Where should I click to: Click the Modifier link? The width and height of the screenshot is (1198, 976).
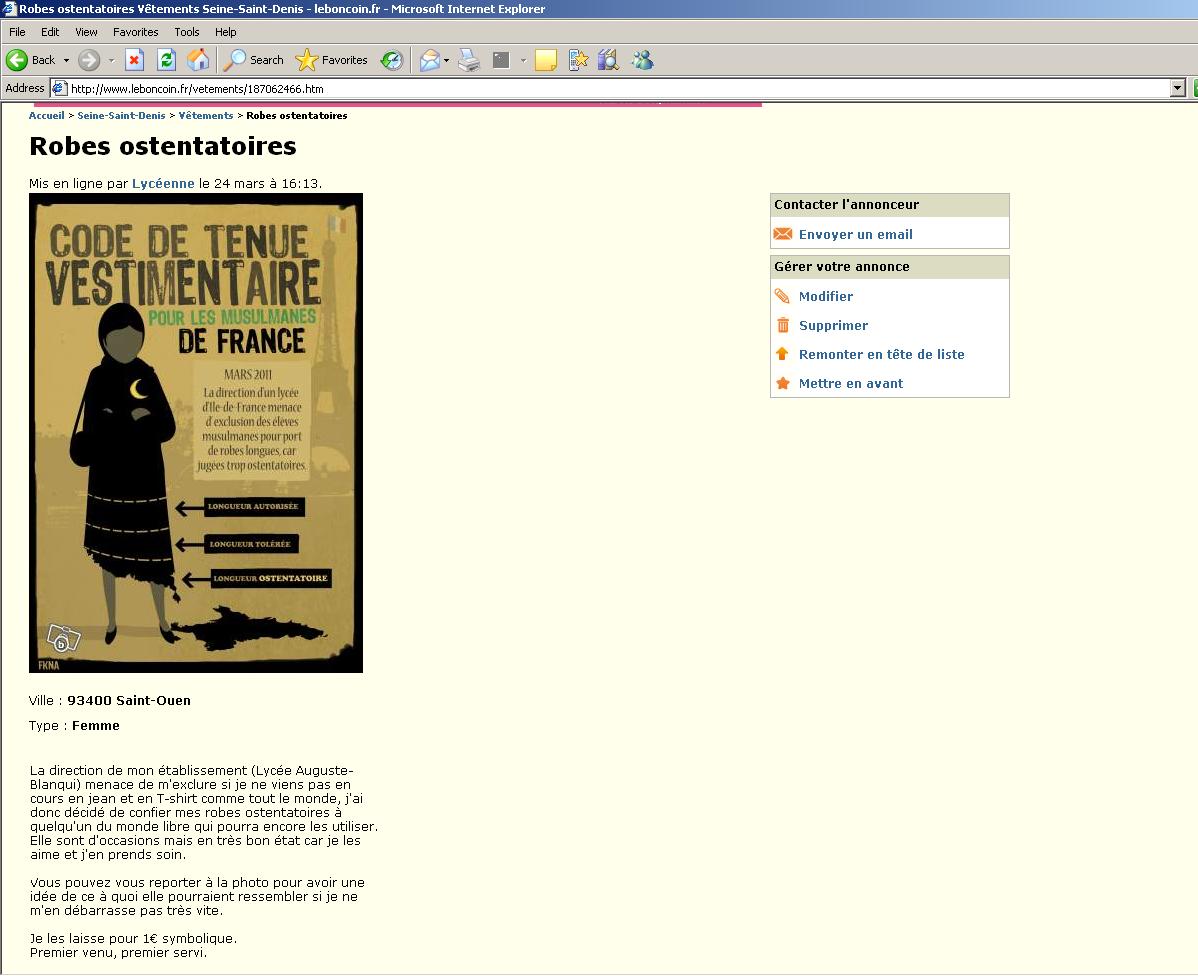point(826,297)
